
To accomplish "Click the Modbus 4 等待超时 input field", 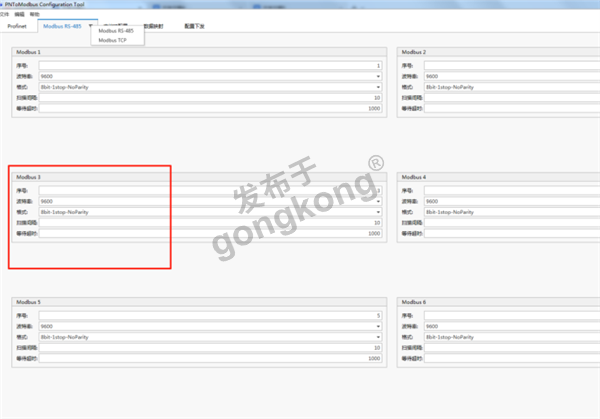I will (512, 233).
